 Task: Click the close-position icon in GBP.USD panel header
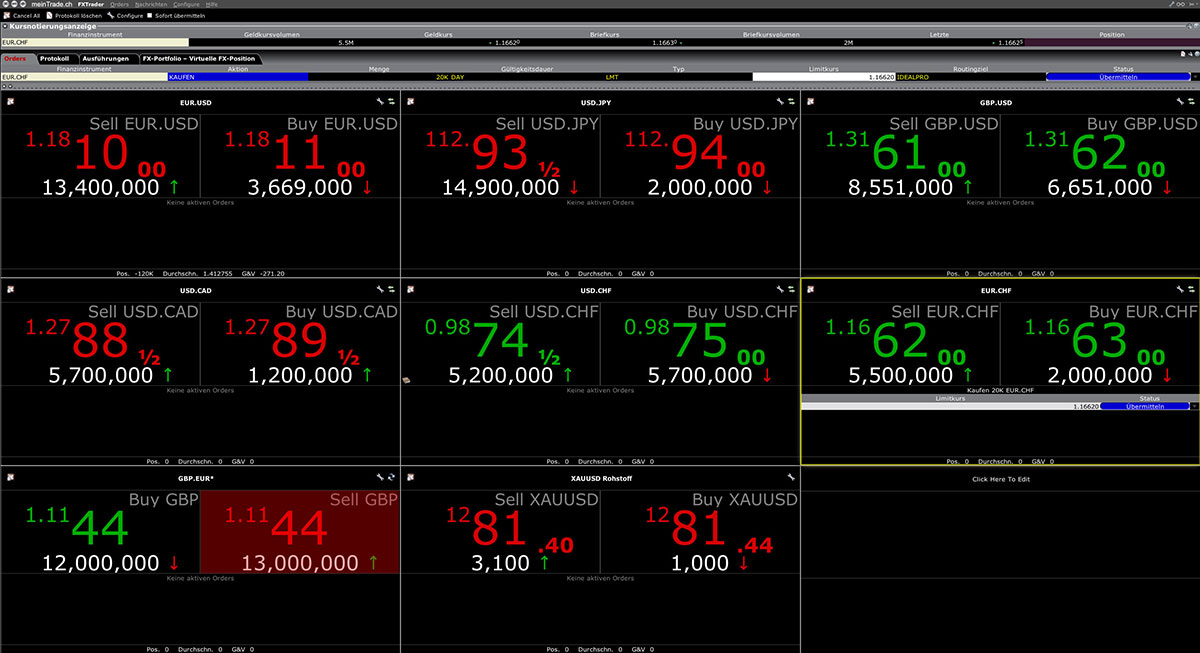pyautogui.click(x=811, y=102)
